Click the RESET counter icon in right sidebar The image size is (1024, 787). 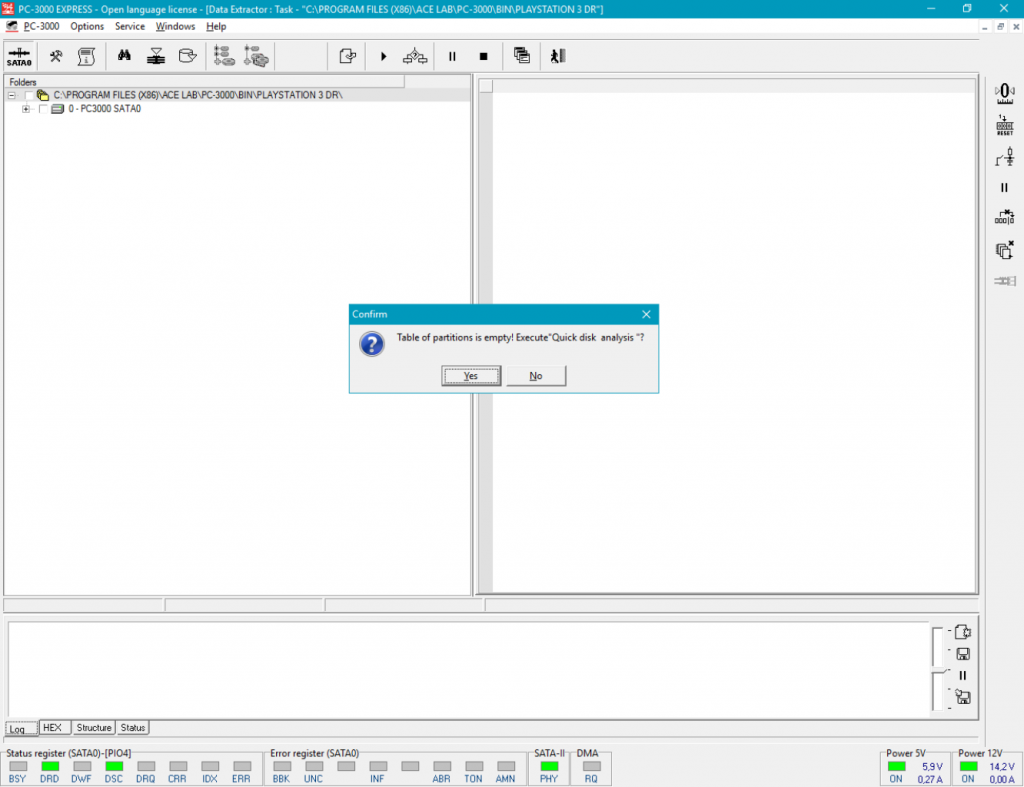coord(1005,125)
